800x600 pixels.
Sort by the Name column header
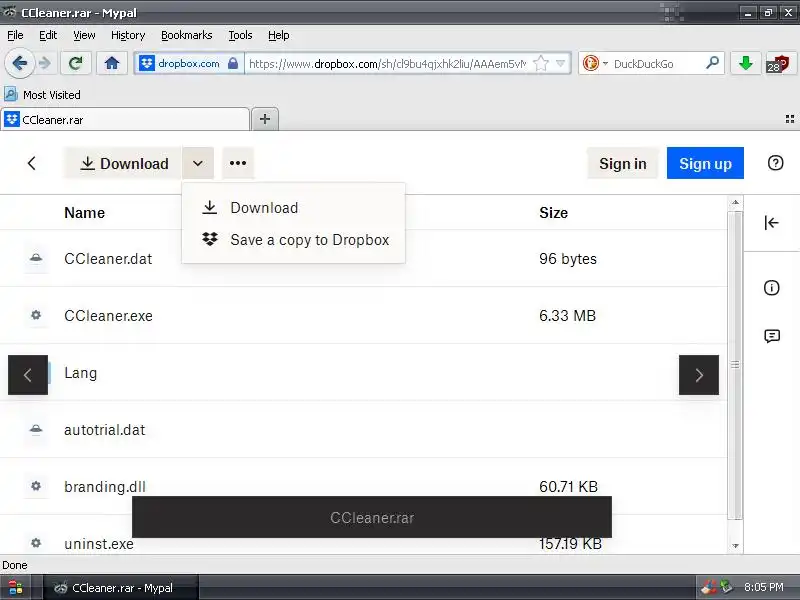tap(85, 213)
